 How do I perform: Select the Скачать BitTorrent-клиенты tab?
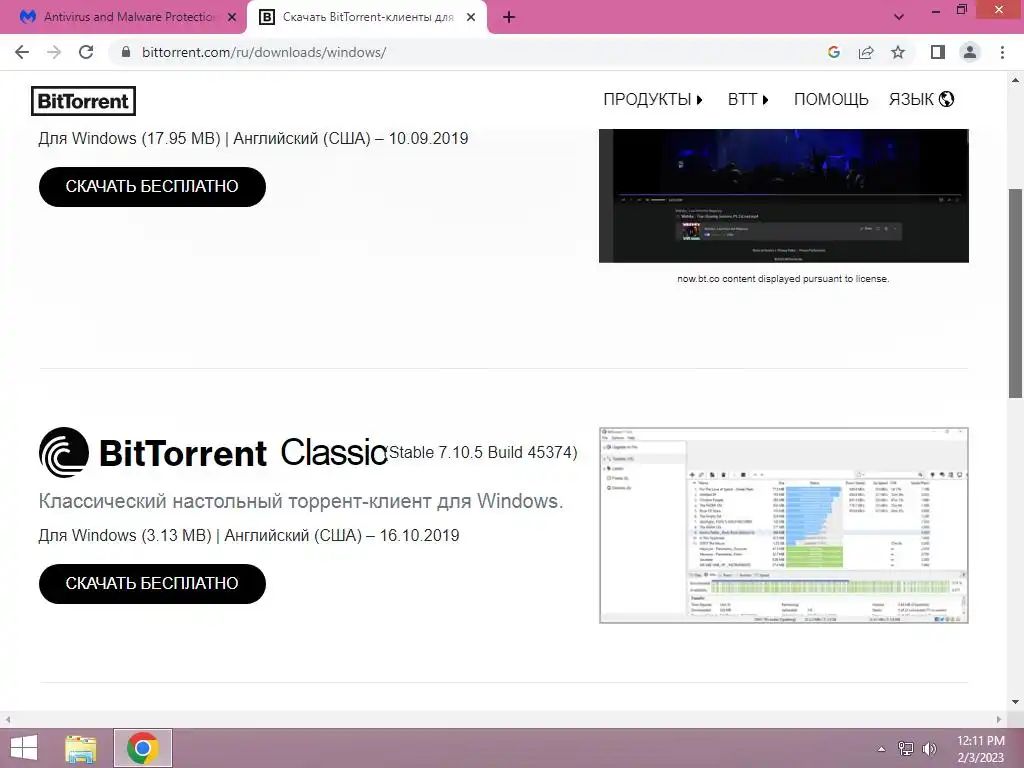click(367, 18)
